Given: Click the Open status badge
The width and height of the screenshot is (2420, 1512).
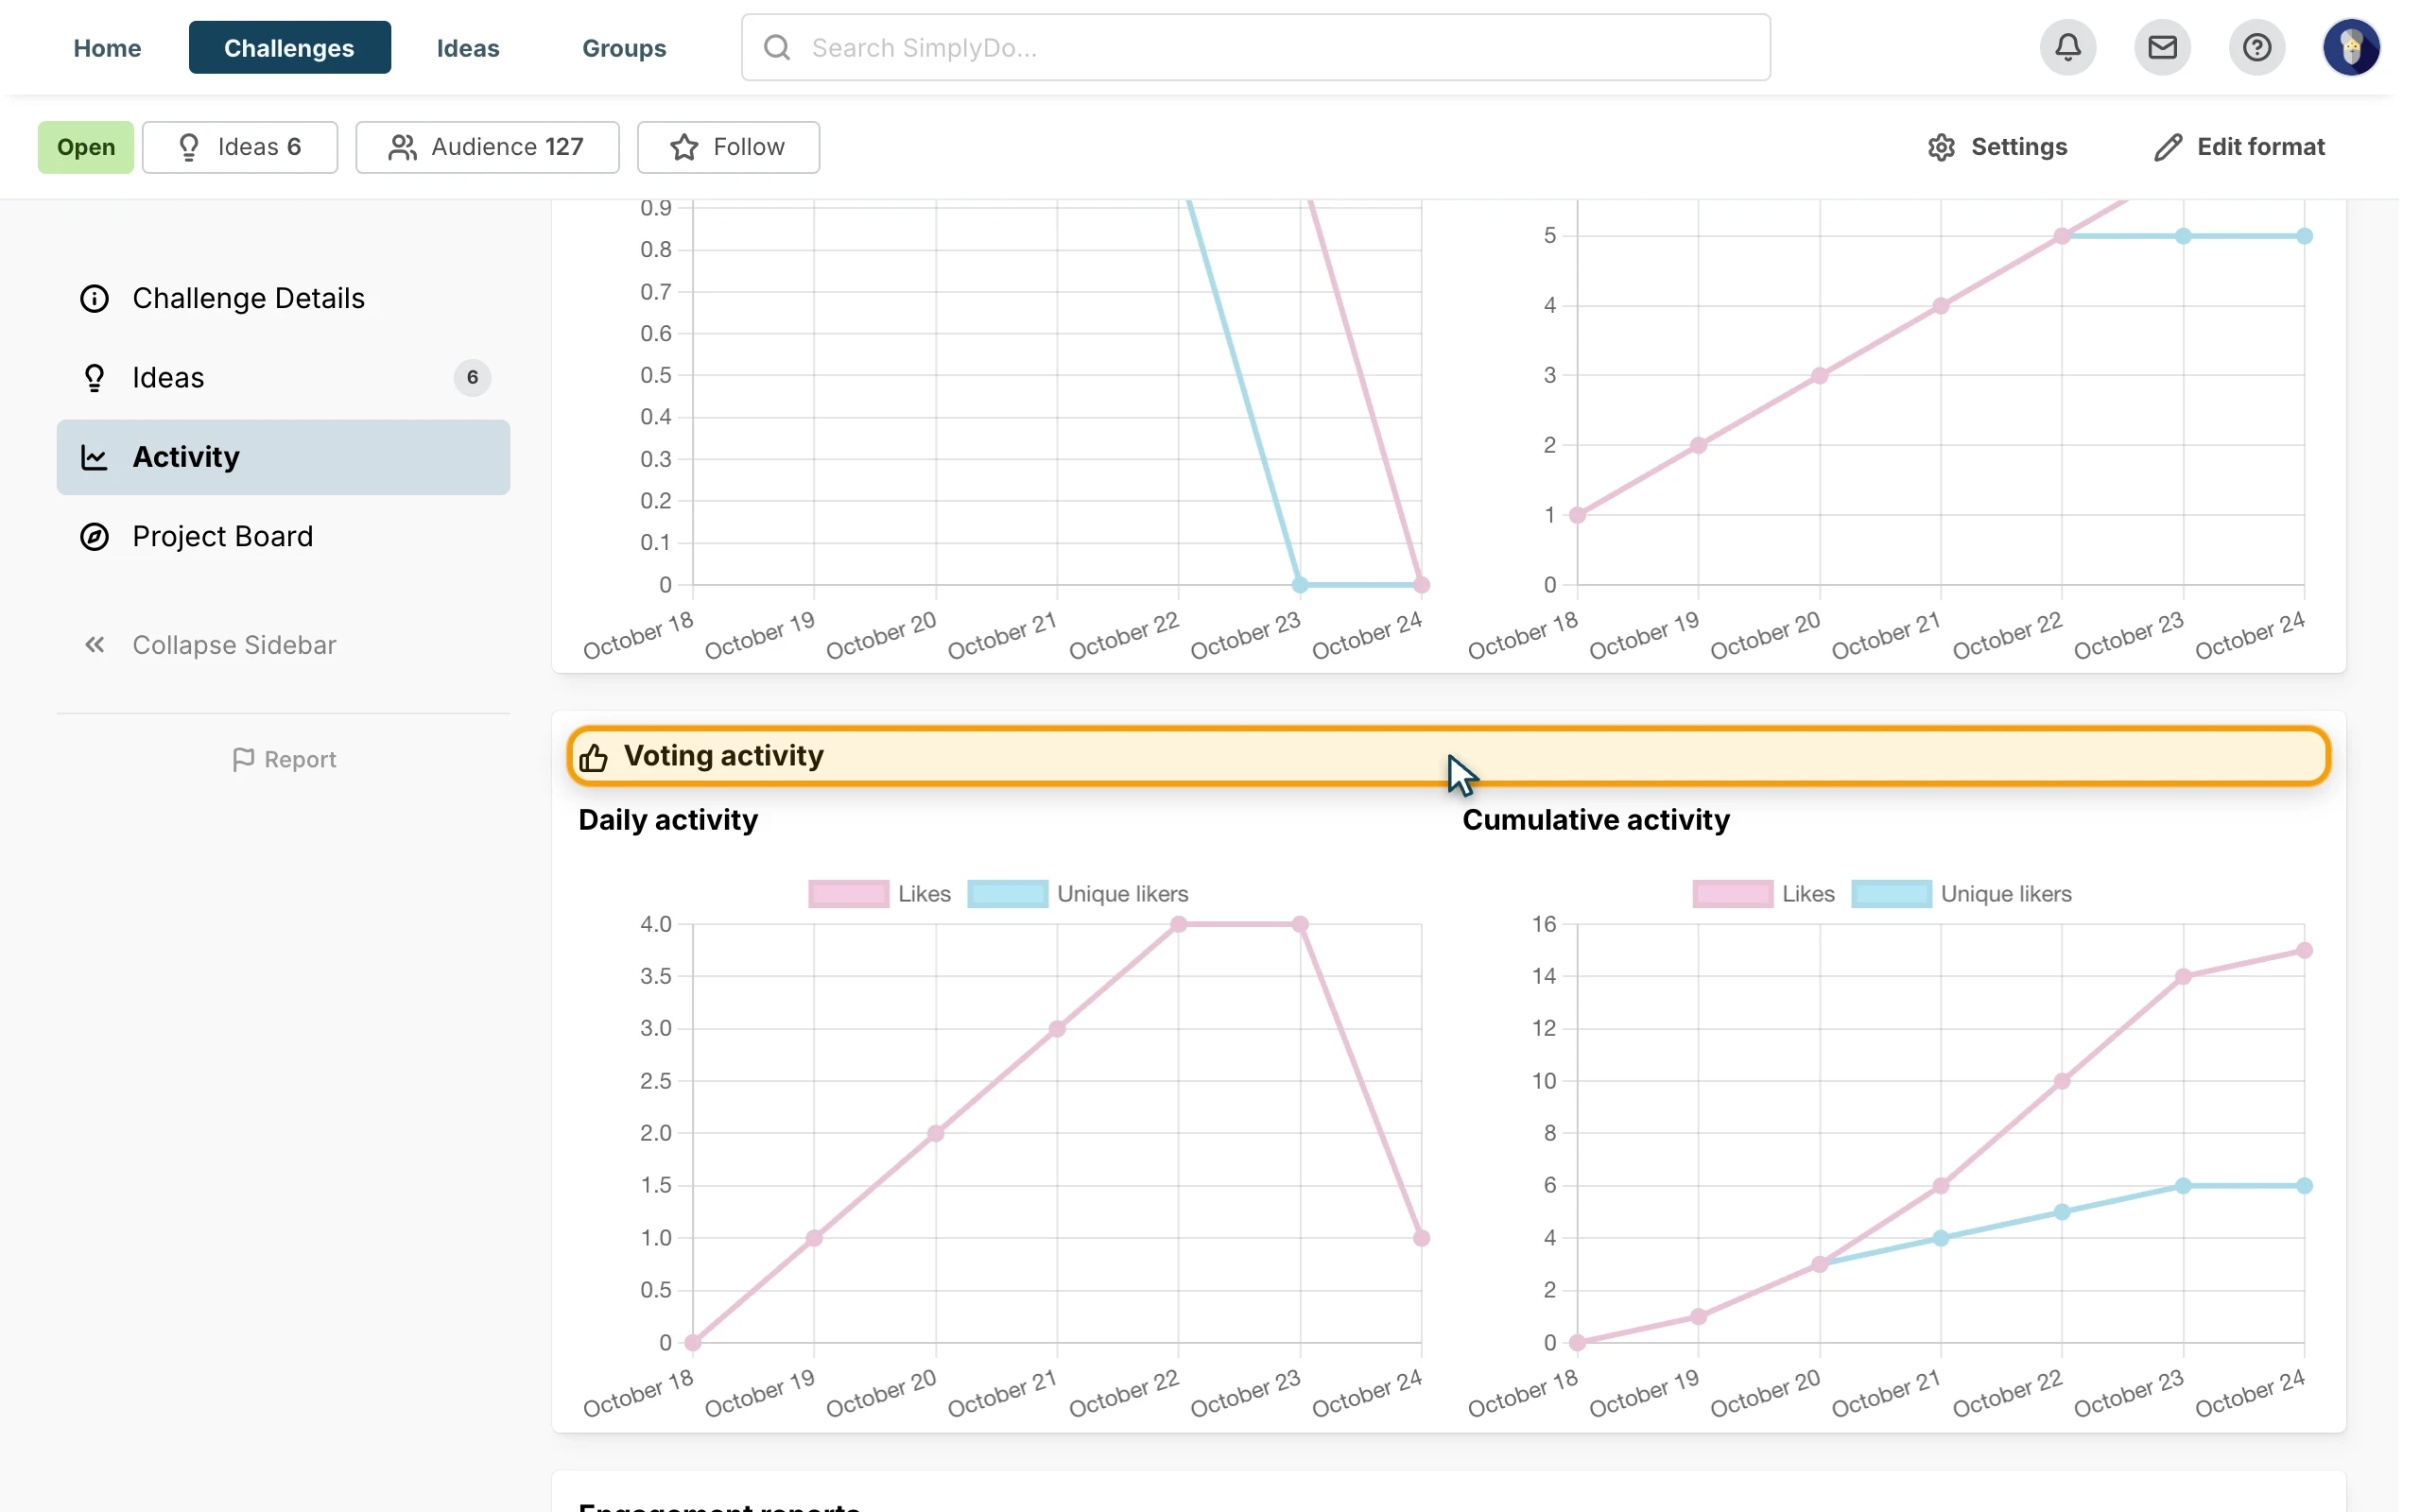Looking at the screenshot, I should [86, 147].
